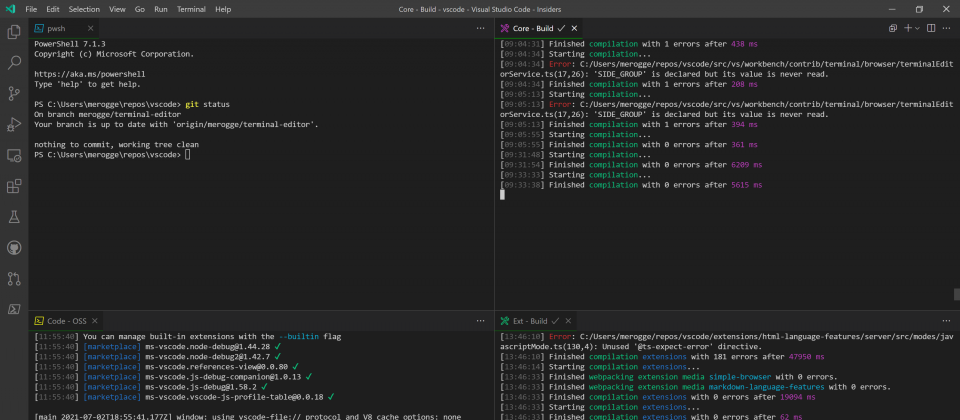Screen dimensions: 960x420
Task: Open the Extensions view
Action: [13, 186]
